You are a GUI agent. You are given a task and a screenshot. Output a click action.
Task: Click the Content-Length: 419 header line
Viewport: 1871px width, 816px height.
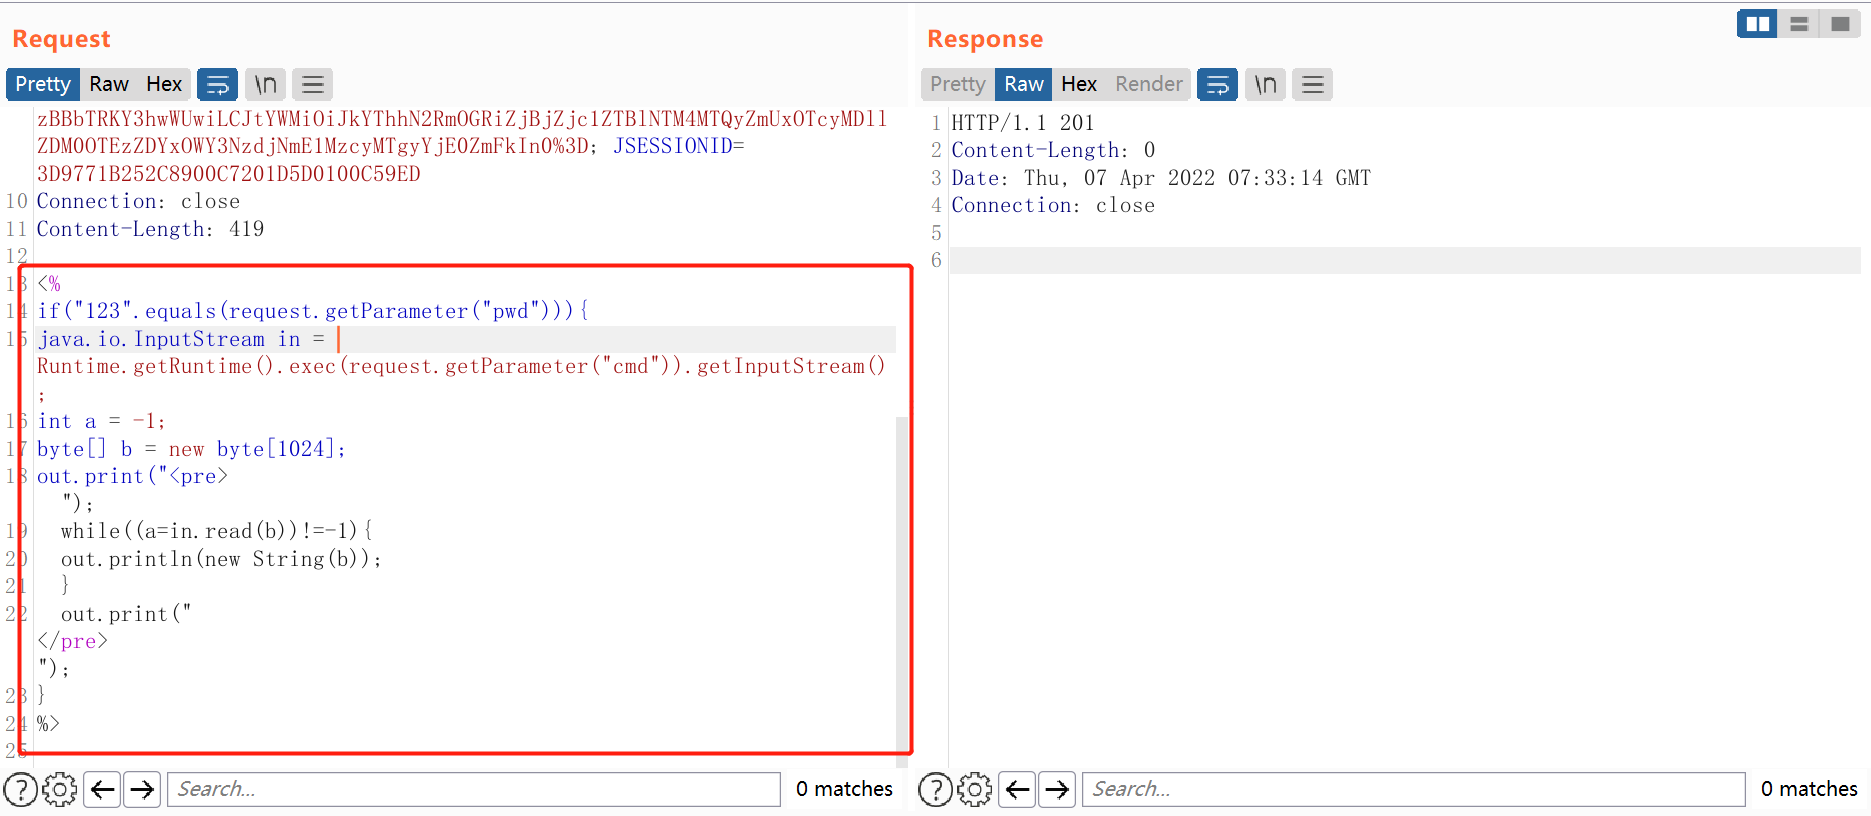pos(151,229)
